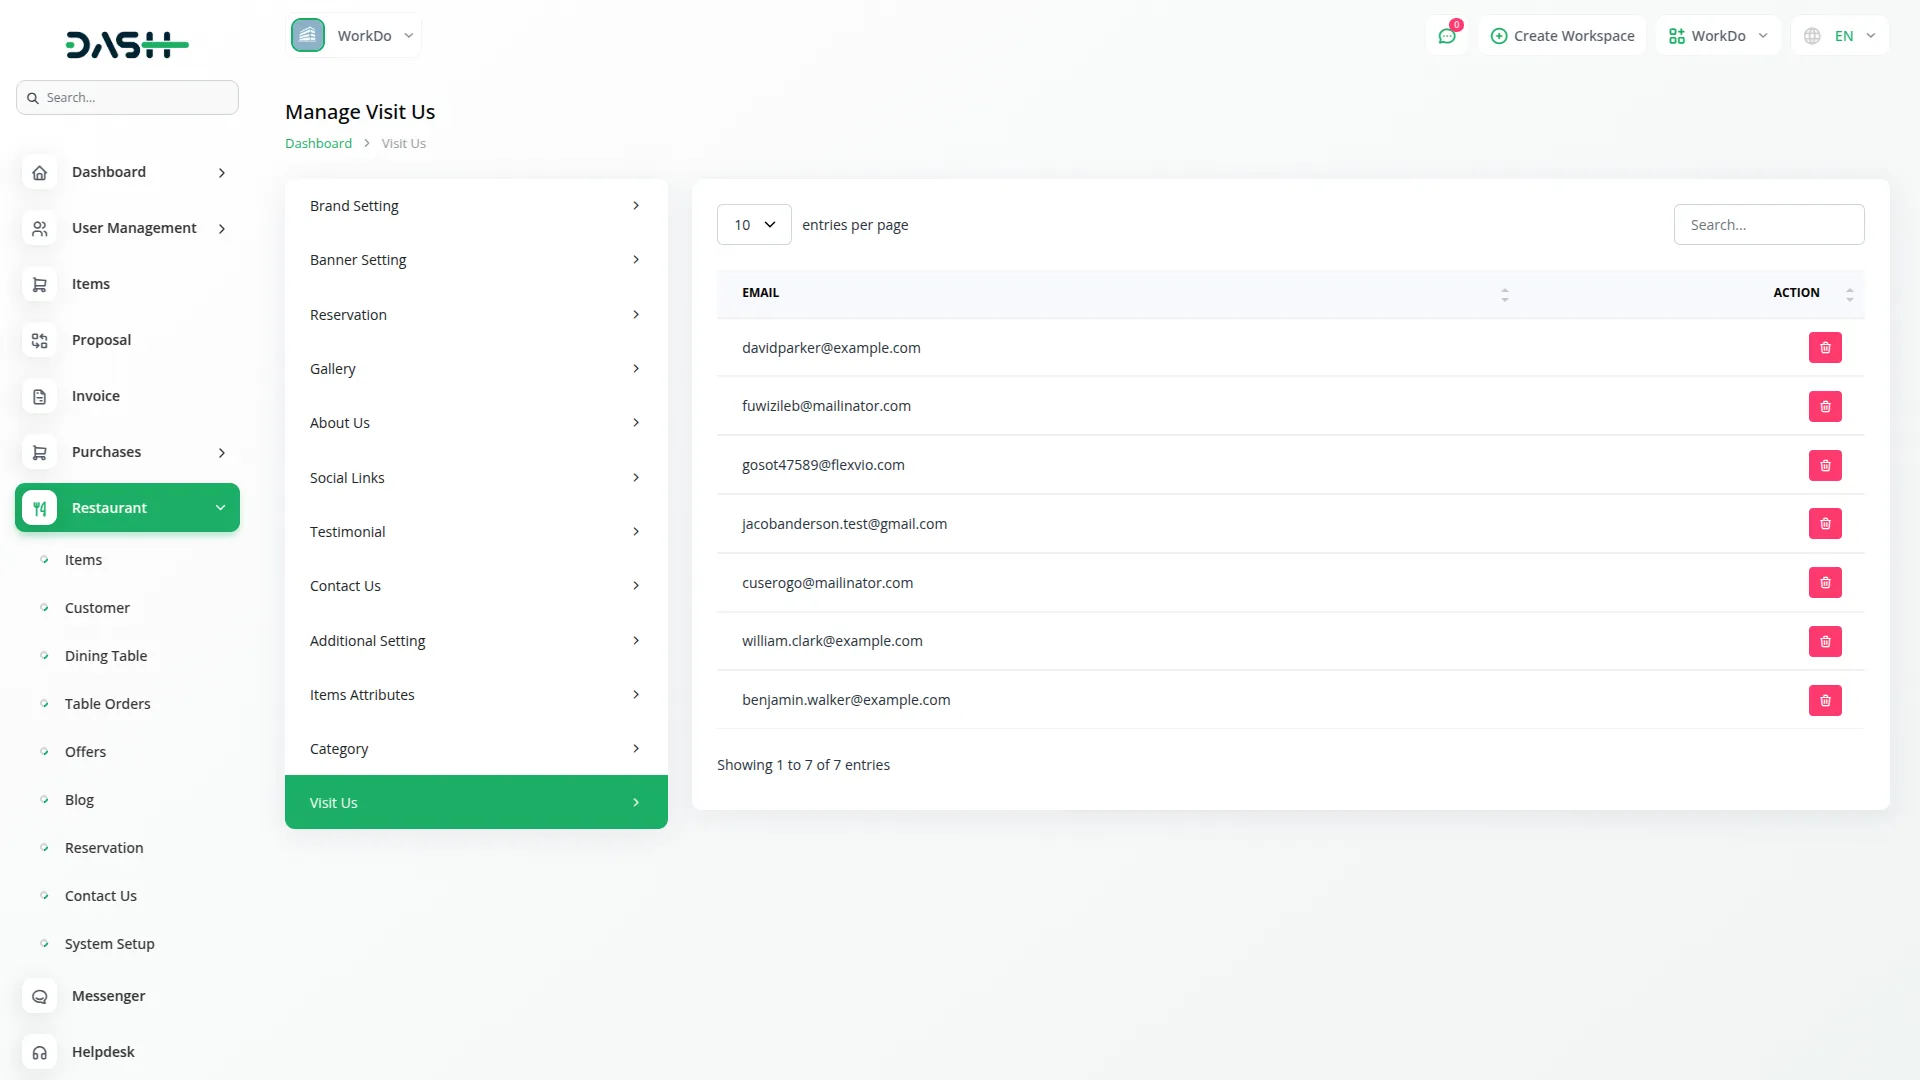Click the Dash logo
The image size is (1920, 1080).
point(127,44)
